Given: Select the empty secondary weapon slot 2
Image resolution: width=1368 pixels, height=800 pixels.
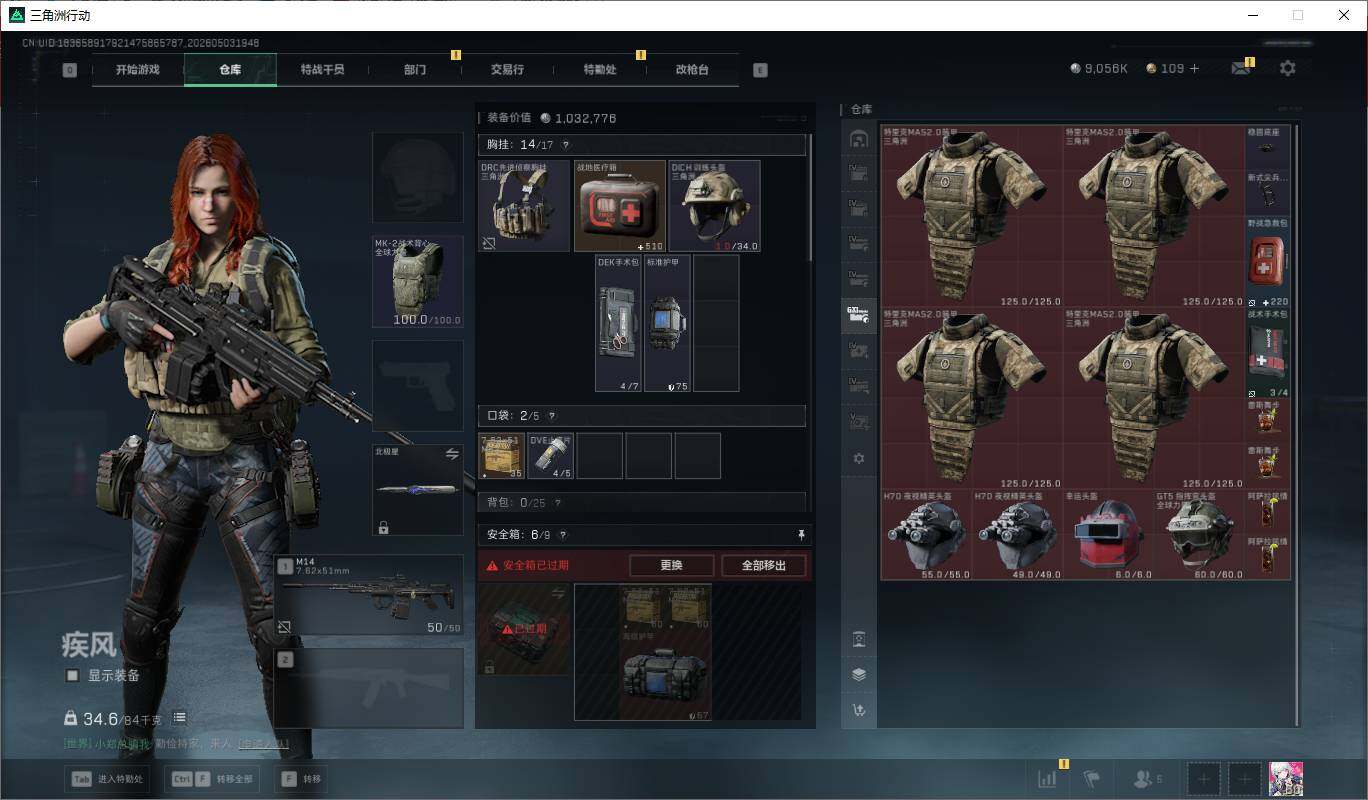Looking at the screenshot, I should tap(368, 688).
